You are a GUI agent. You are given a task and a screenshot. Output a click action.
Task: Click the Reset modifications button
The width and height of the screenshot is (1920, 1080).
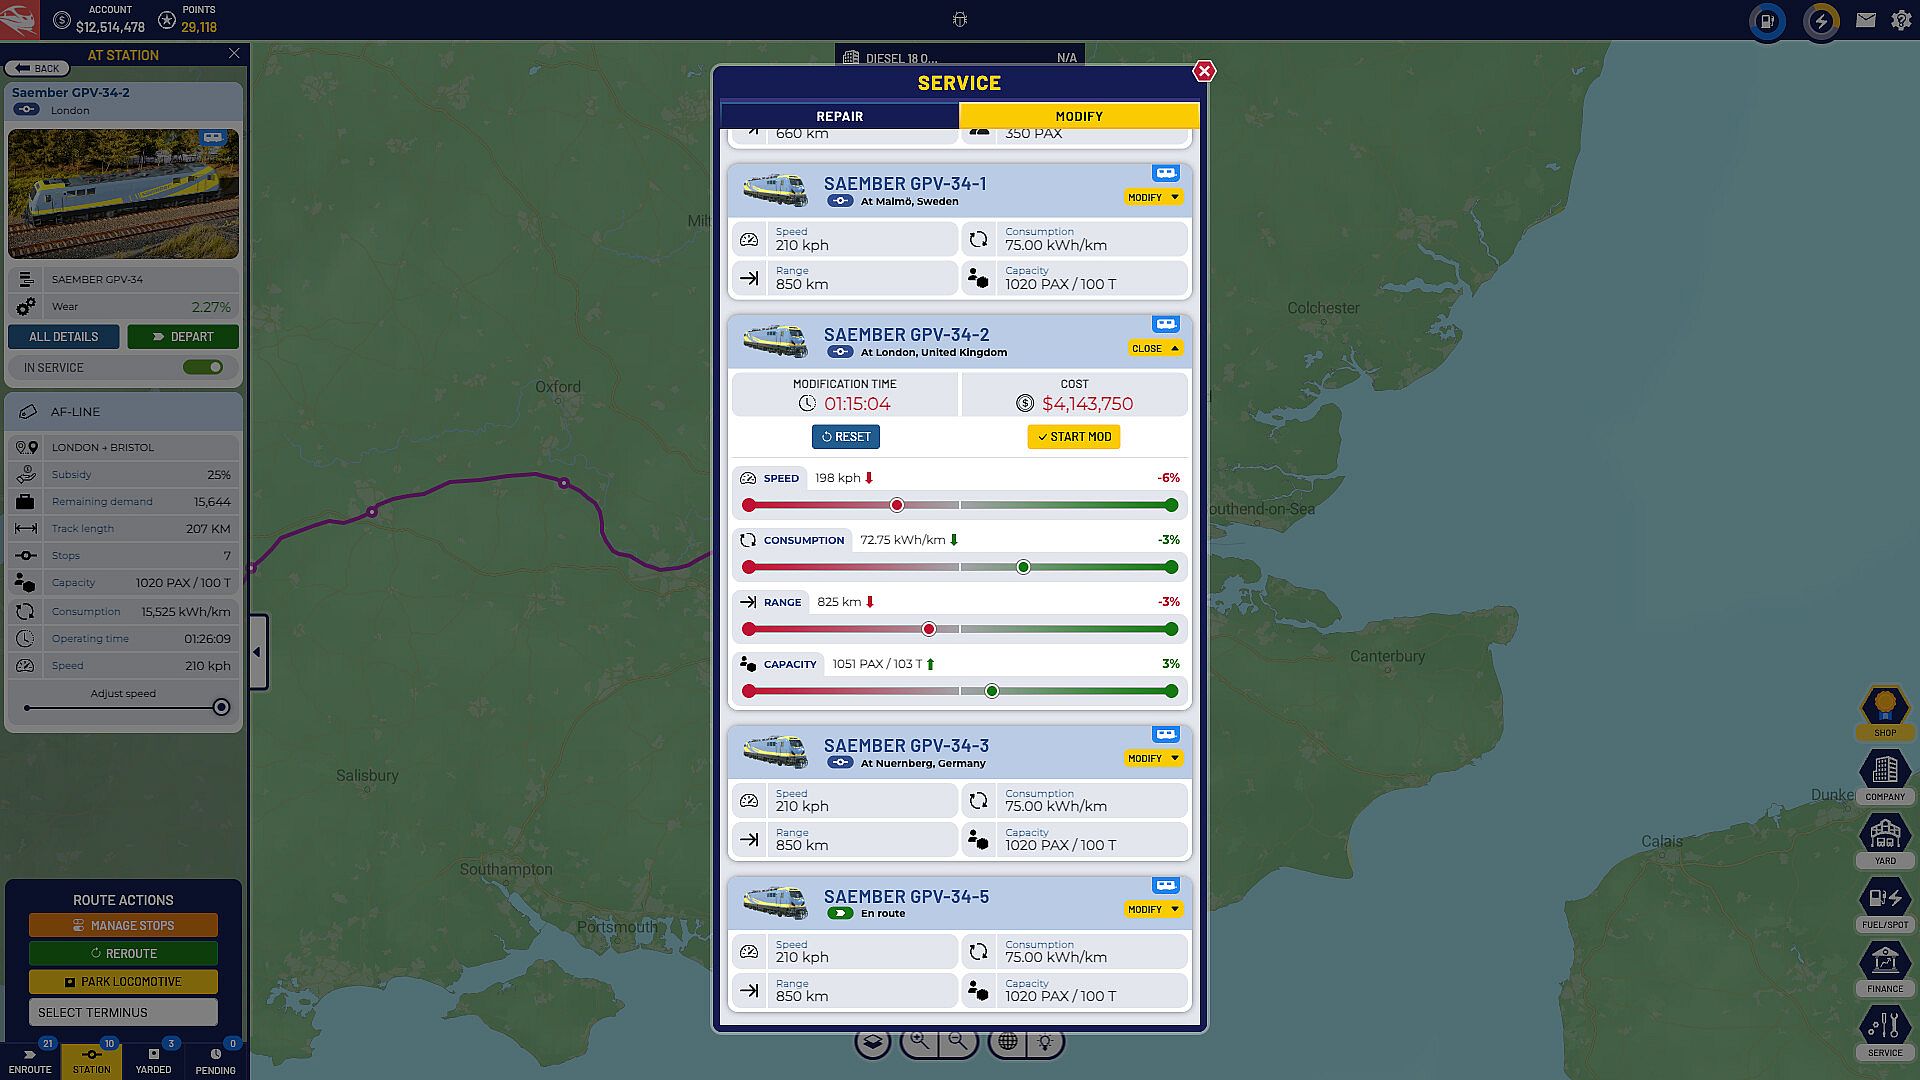point(845,437)
